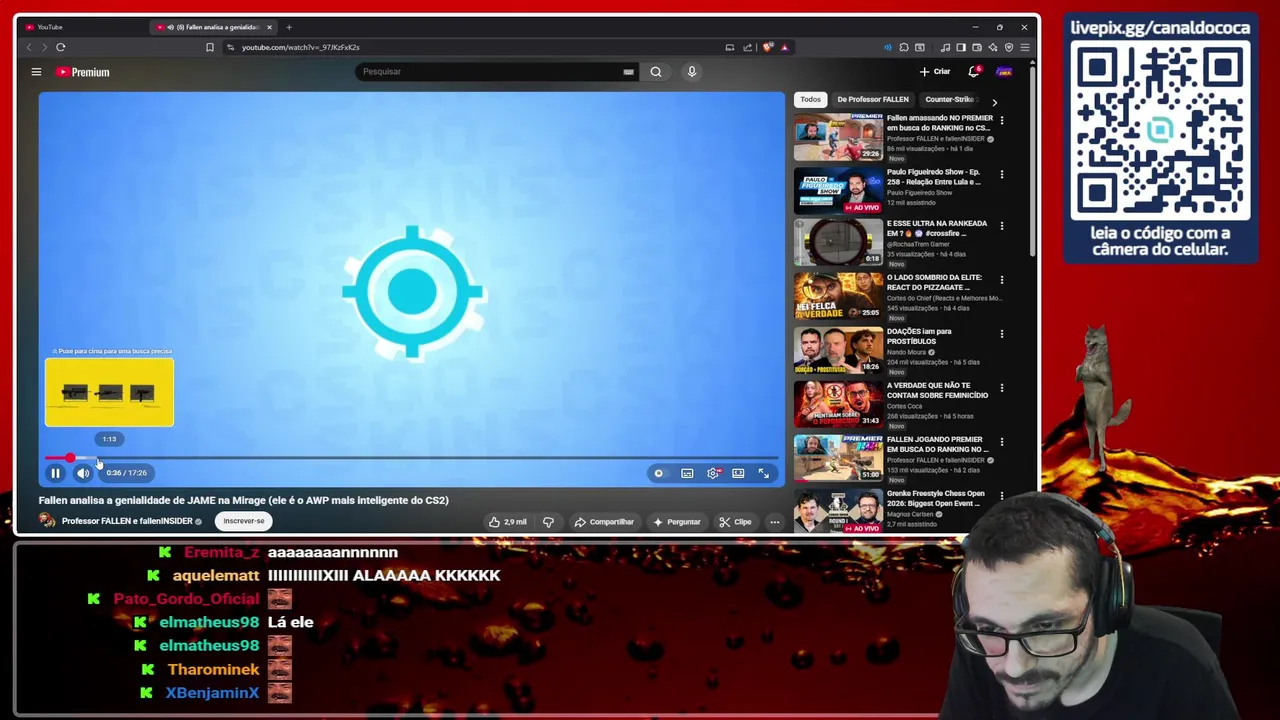This screenshot has height=720, width=1280.
Task: Open thumbnail E ESSE ULTRA NA RANKEADA
Action: (838, 243)
